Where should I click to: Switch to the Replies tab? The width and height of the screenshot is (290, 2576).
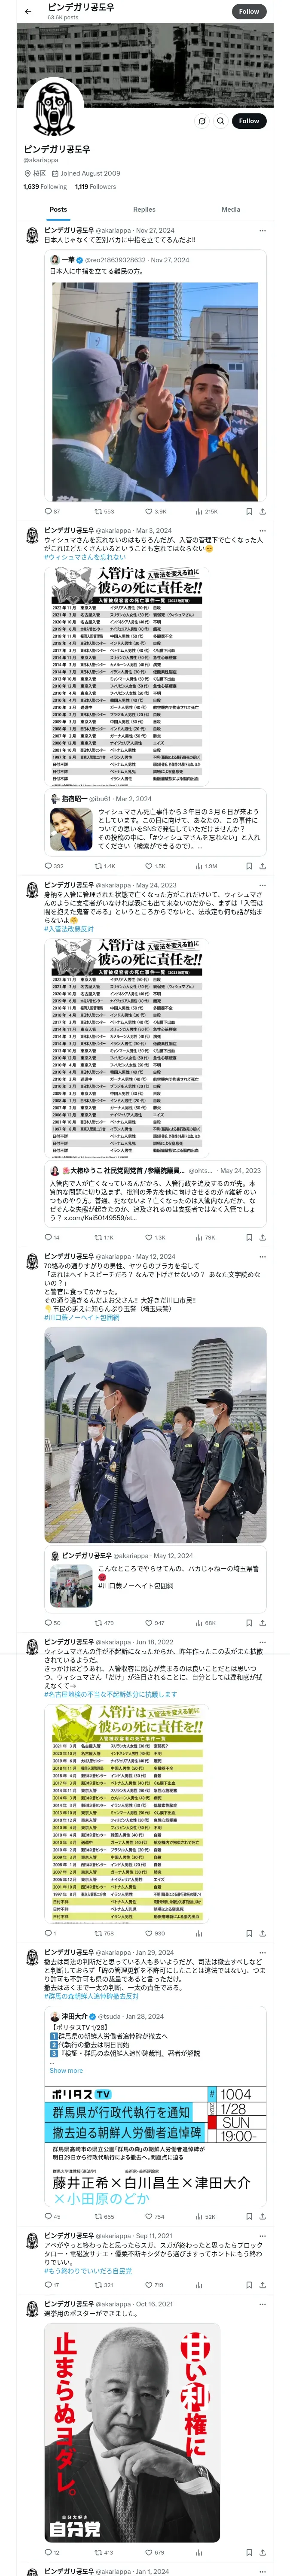point(144,210)
